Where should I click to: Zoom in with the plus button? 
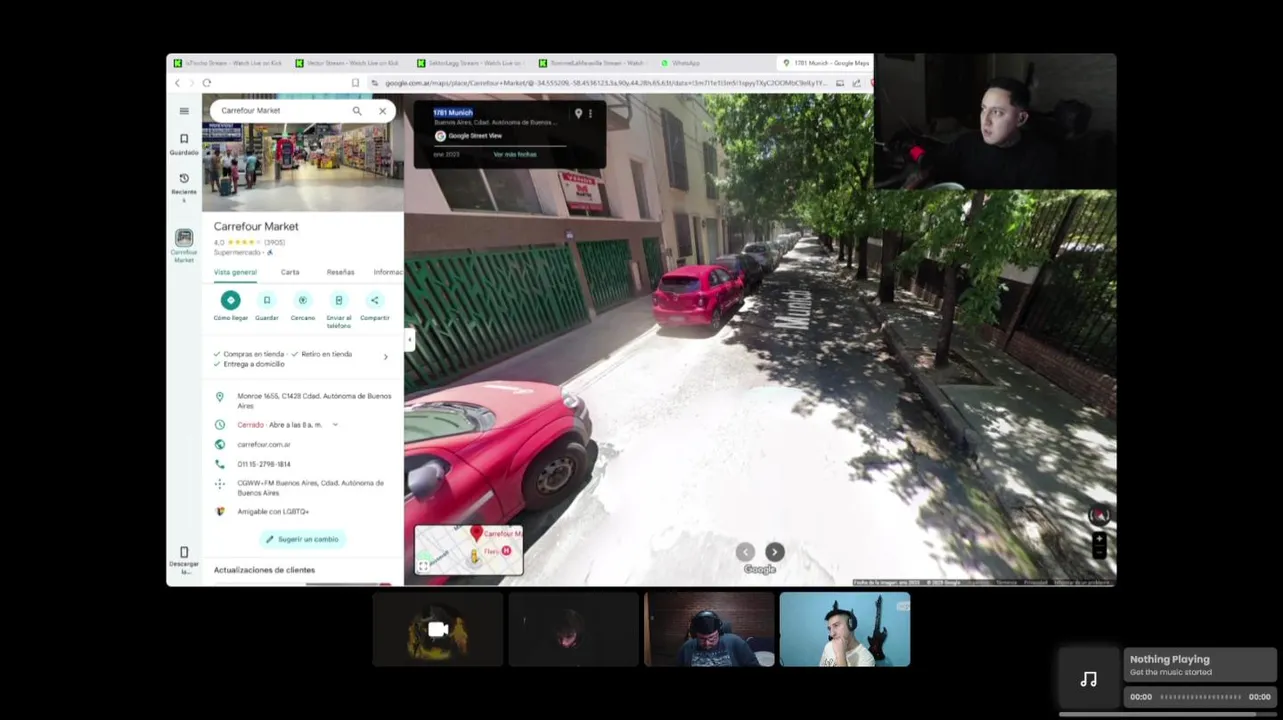click(1099, 539)
